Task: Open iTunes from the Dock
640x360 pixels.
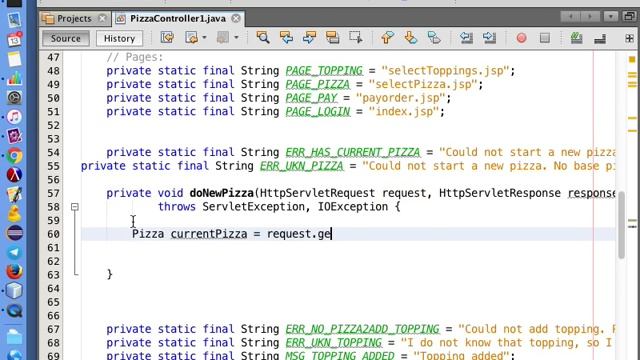Action: pos(14,117)
